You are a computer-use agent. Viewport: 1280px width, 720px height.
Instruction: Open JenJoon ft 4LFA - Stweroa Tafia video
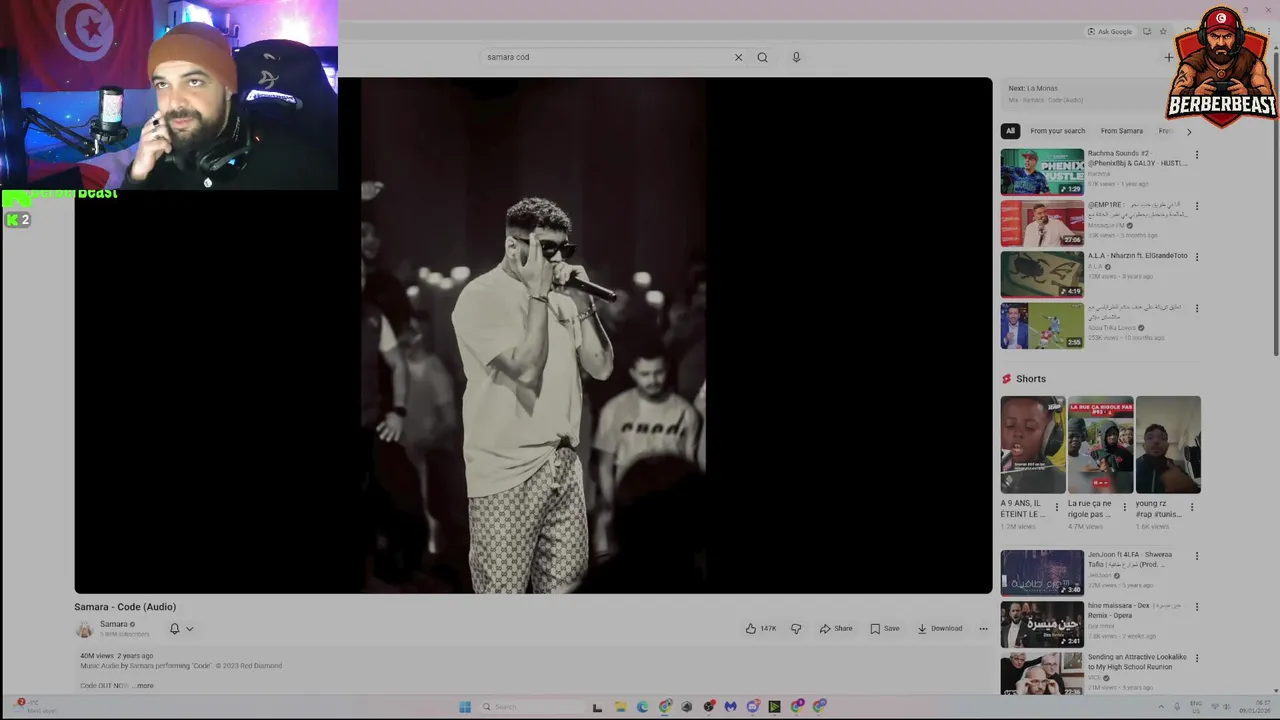click(x=1042, y=573)
